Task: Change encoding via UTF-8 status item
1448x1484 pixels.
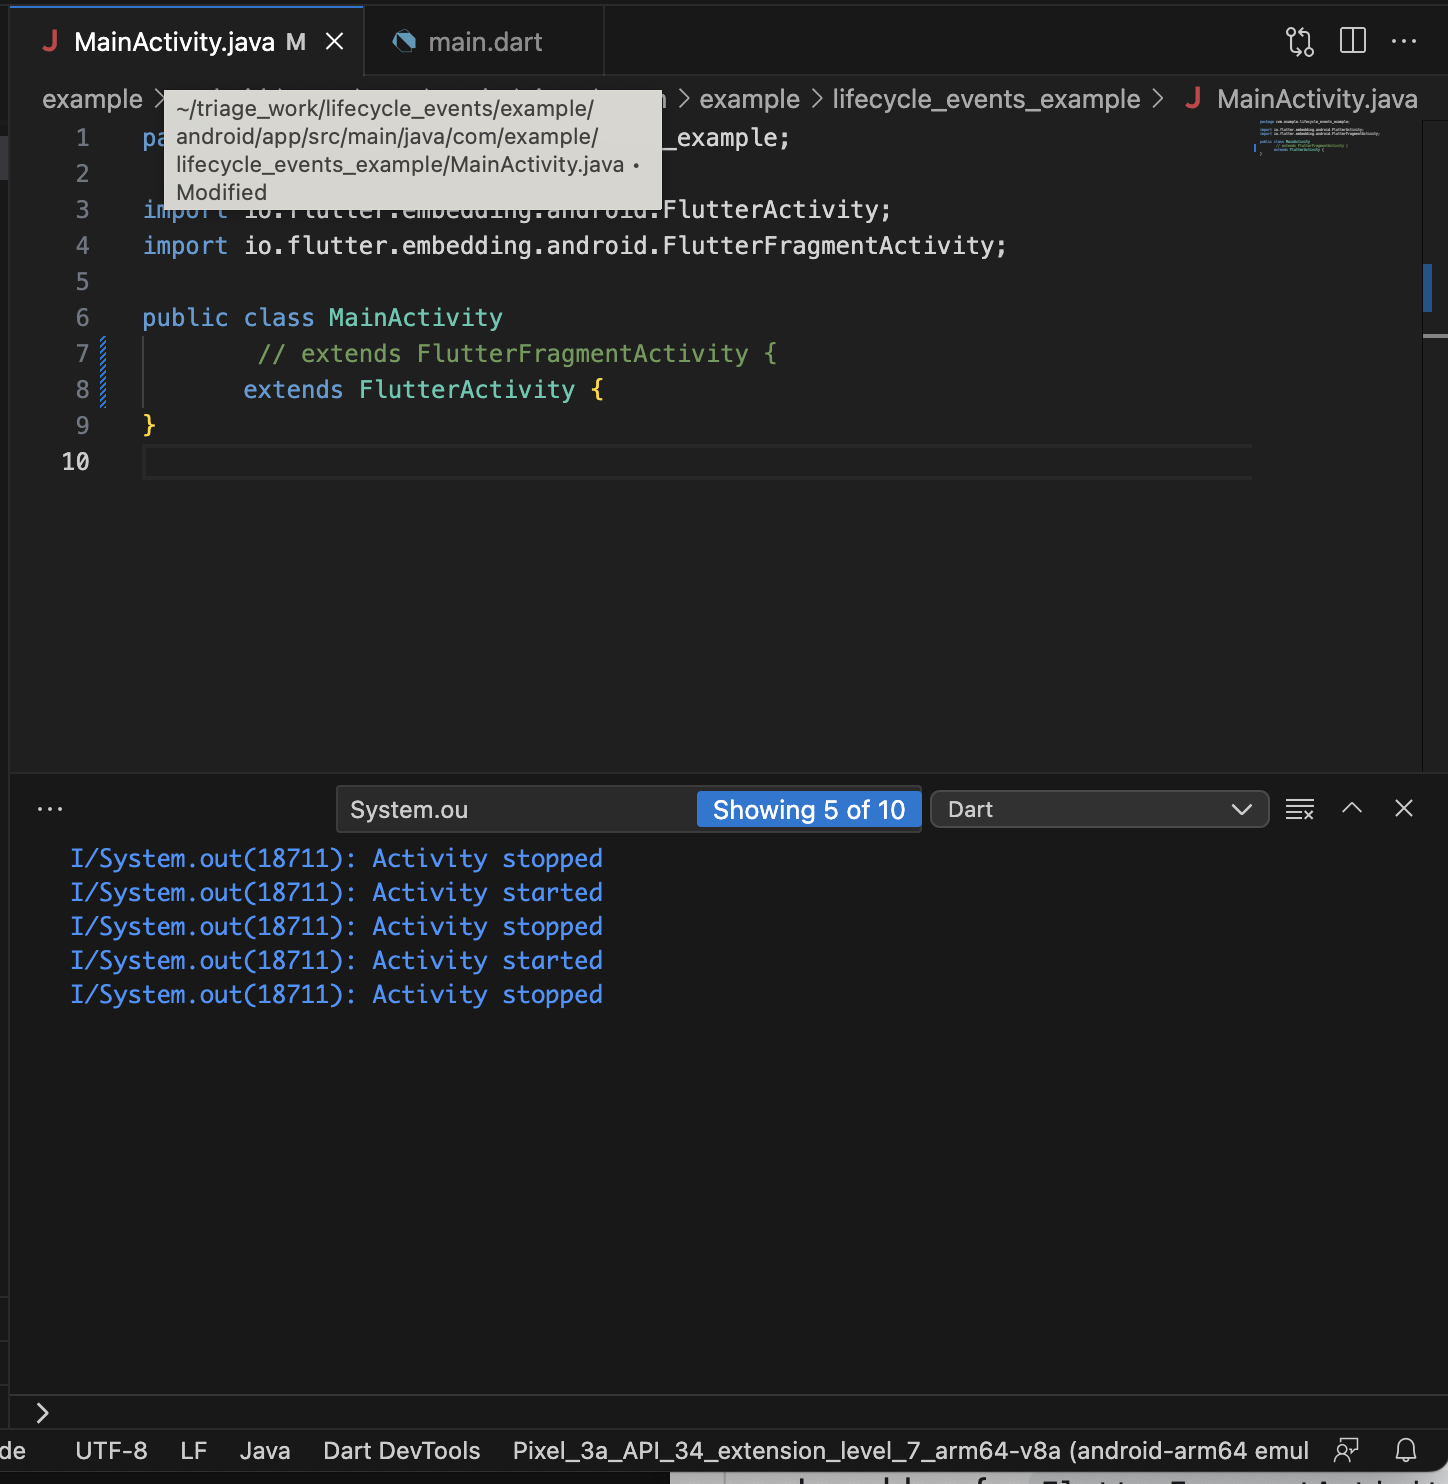Action: tap(111, 1451)
